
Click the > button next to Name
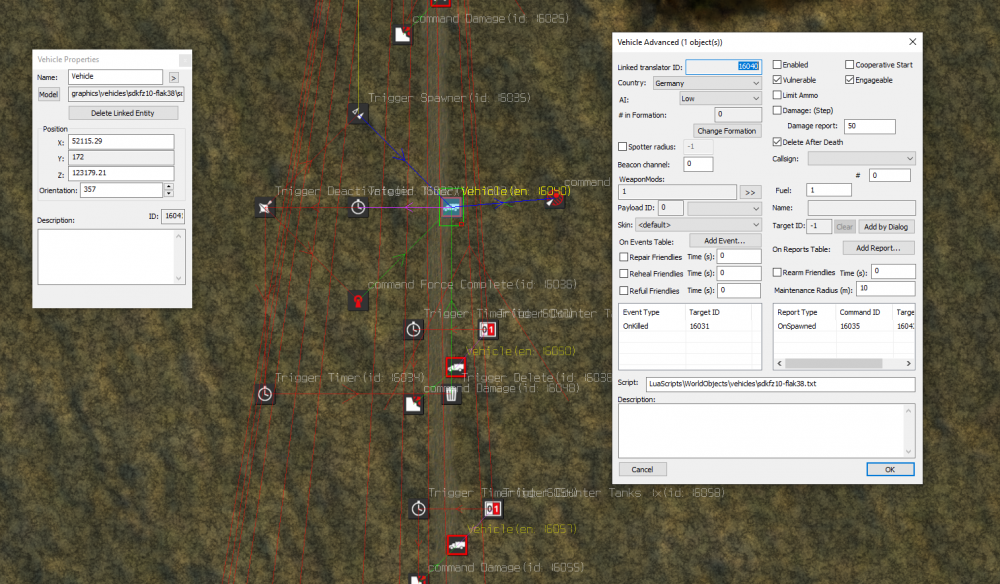173,78
